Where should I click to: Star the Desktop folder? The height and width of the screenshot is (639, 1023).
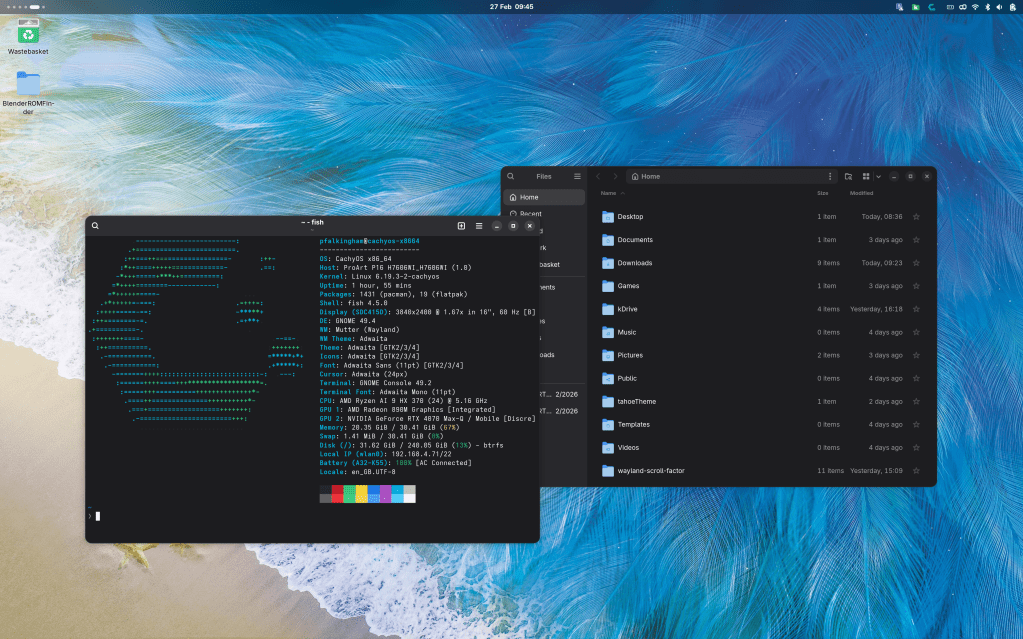[x=916, y=217]
